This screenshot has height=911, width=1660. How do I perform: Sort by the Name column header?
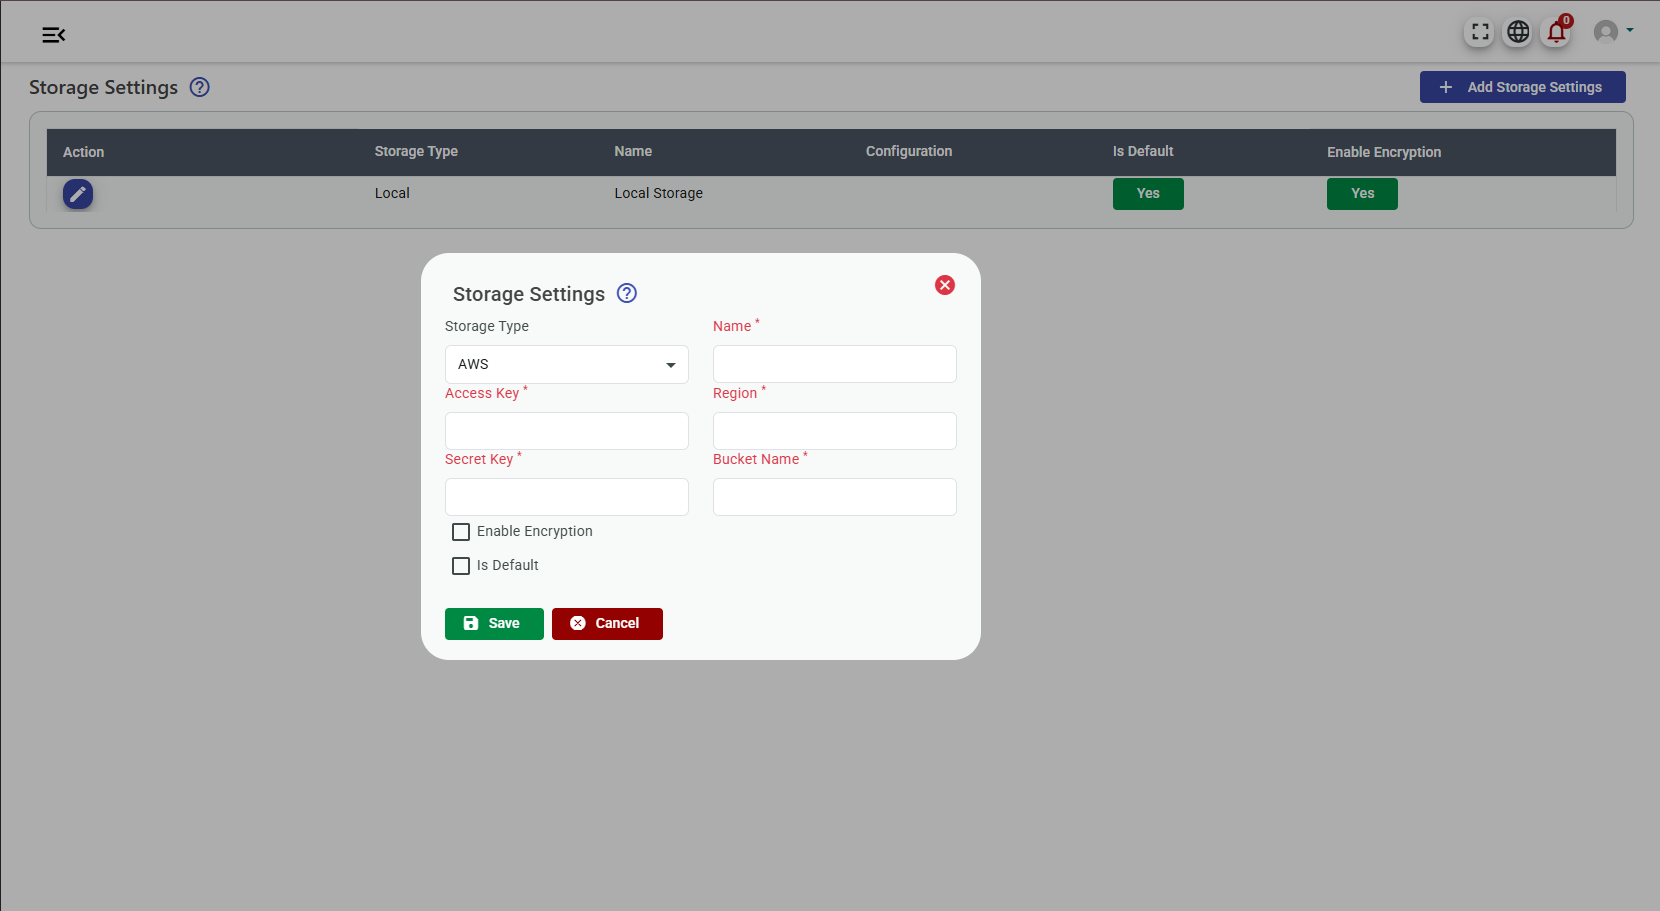[x=633, y=151]
